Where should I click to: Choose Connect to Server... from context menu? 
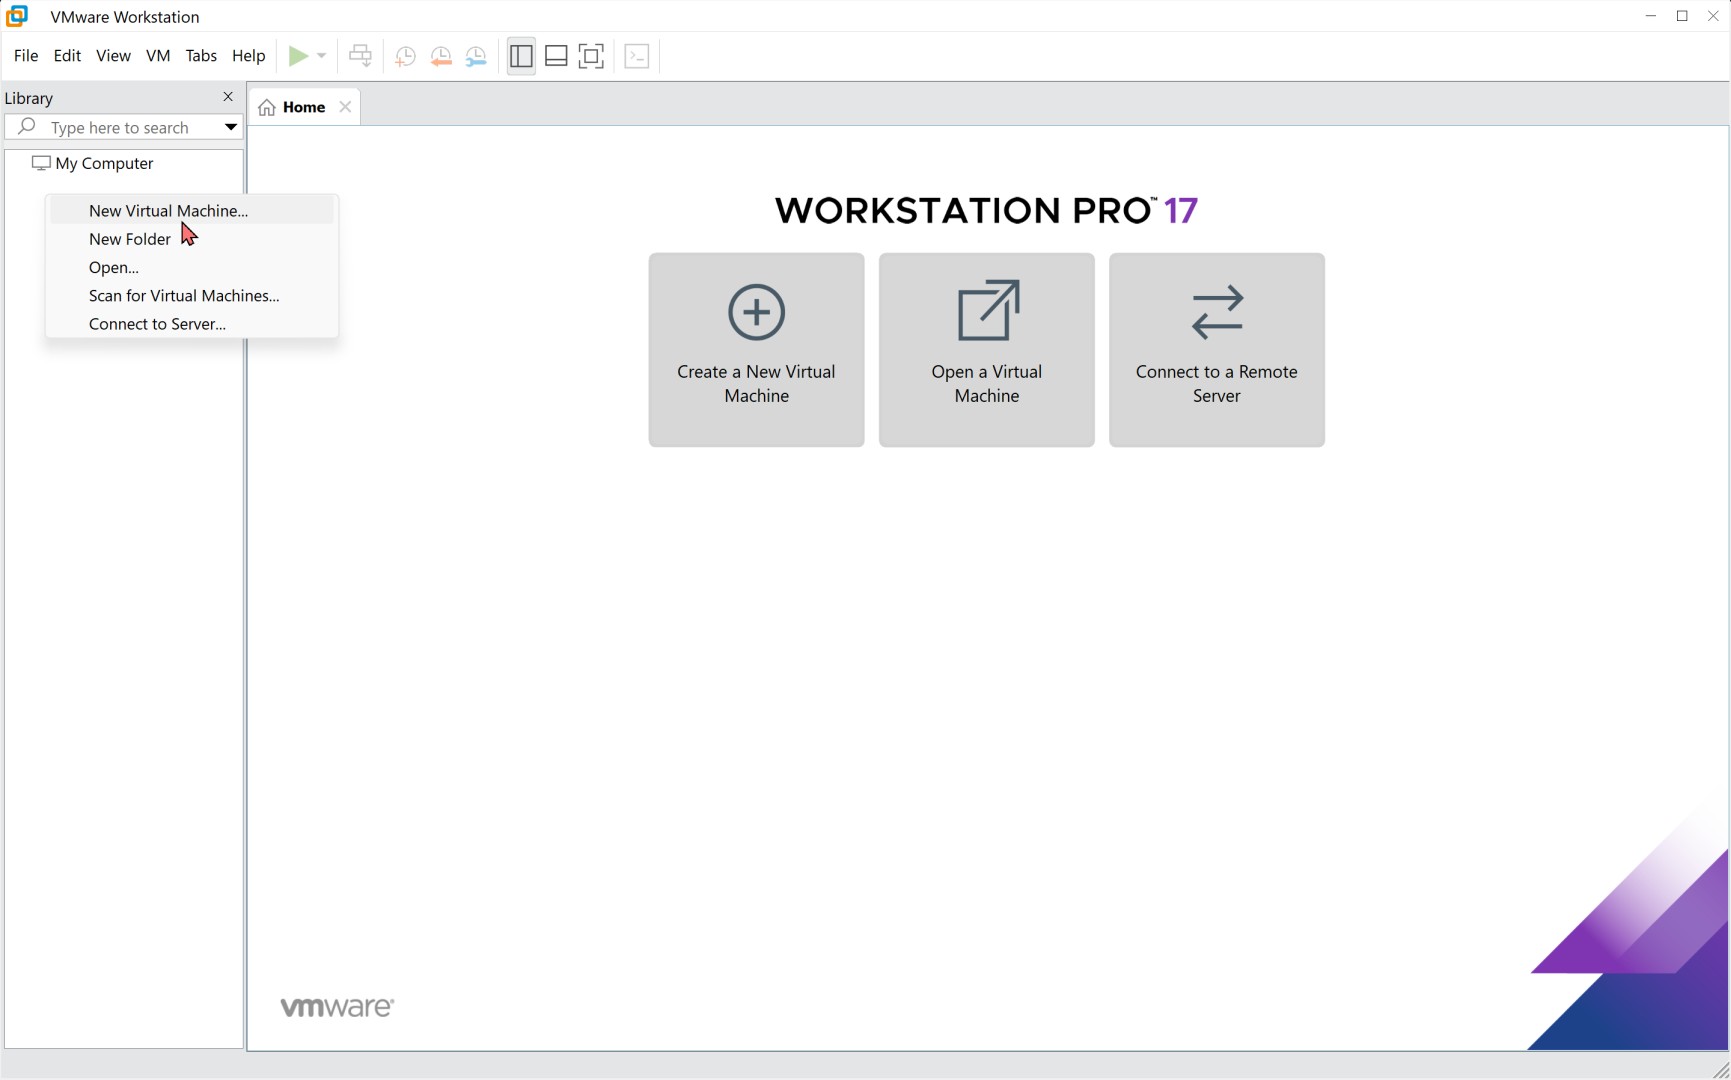(x=191, y=324)
